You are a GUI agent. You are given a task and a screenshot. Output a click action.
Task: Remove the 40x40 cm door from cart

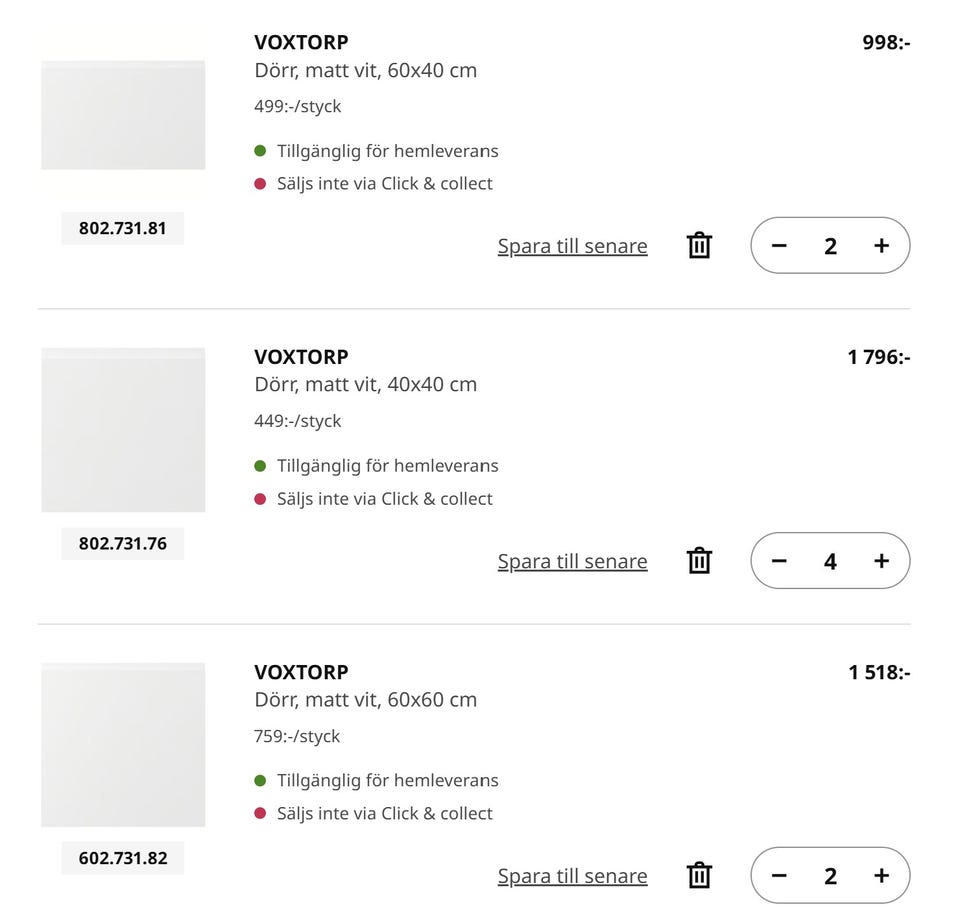click(699, 560)
